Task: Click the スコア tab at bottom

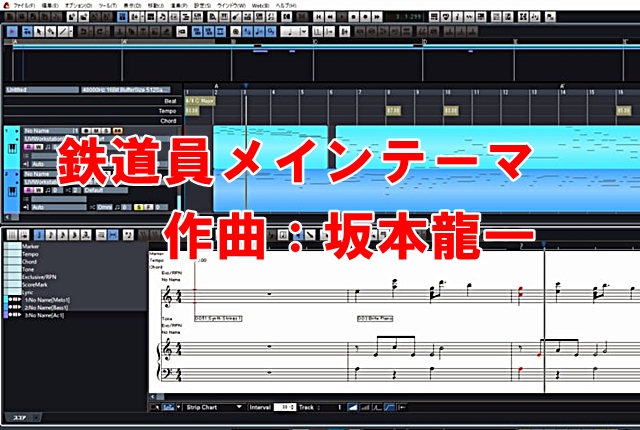Action: (x=20, y=418)
